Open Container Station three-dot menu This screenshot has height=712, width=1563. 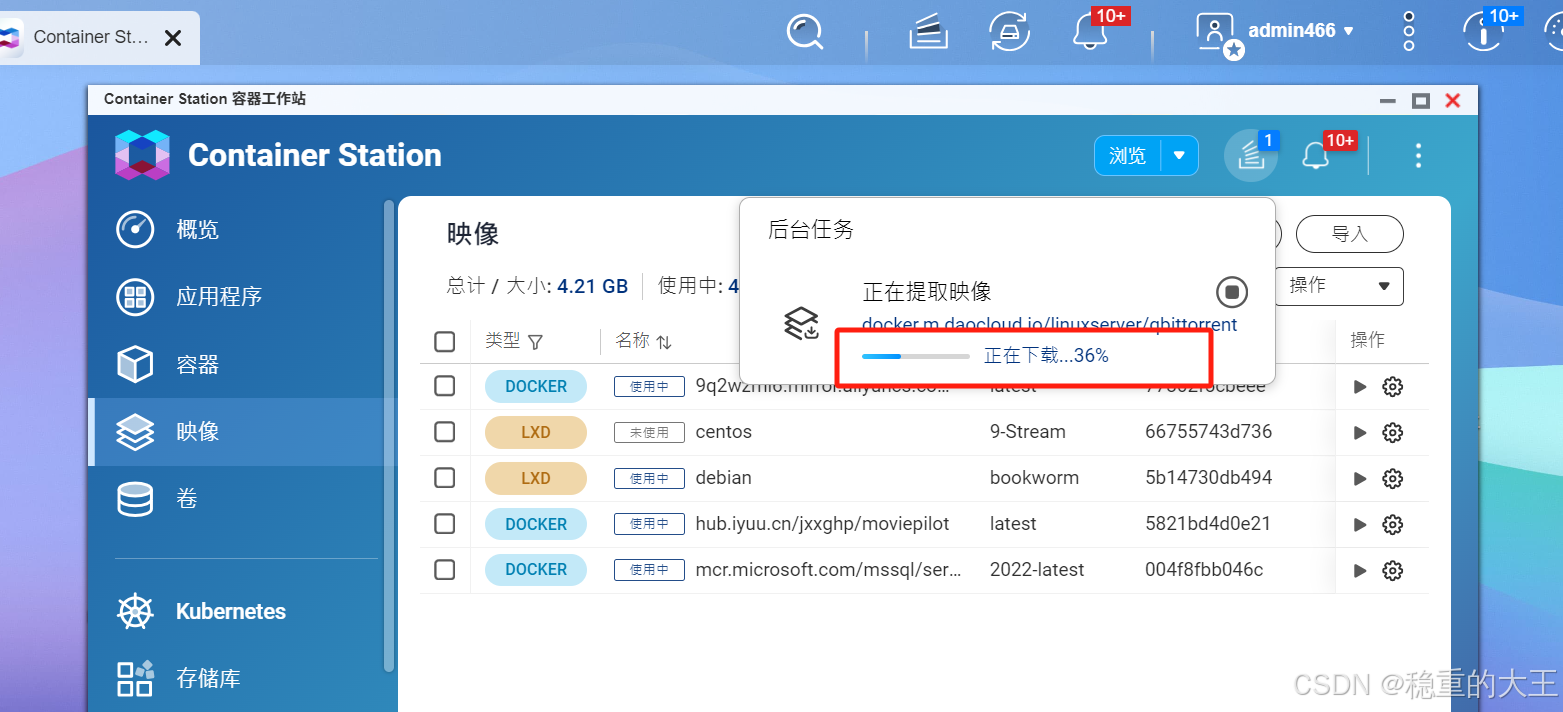click(x=1418, y=155)
